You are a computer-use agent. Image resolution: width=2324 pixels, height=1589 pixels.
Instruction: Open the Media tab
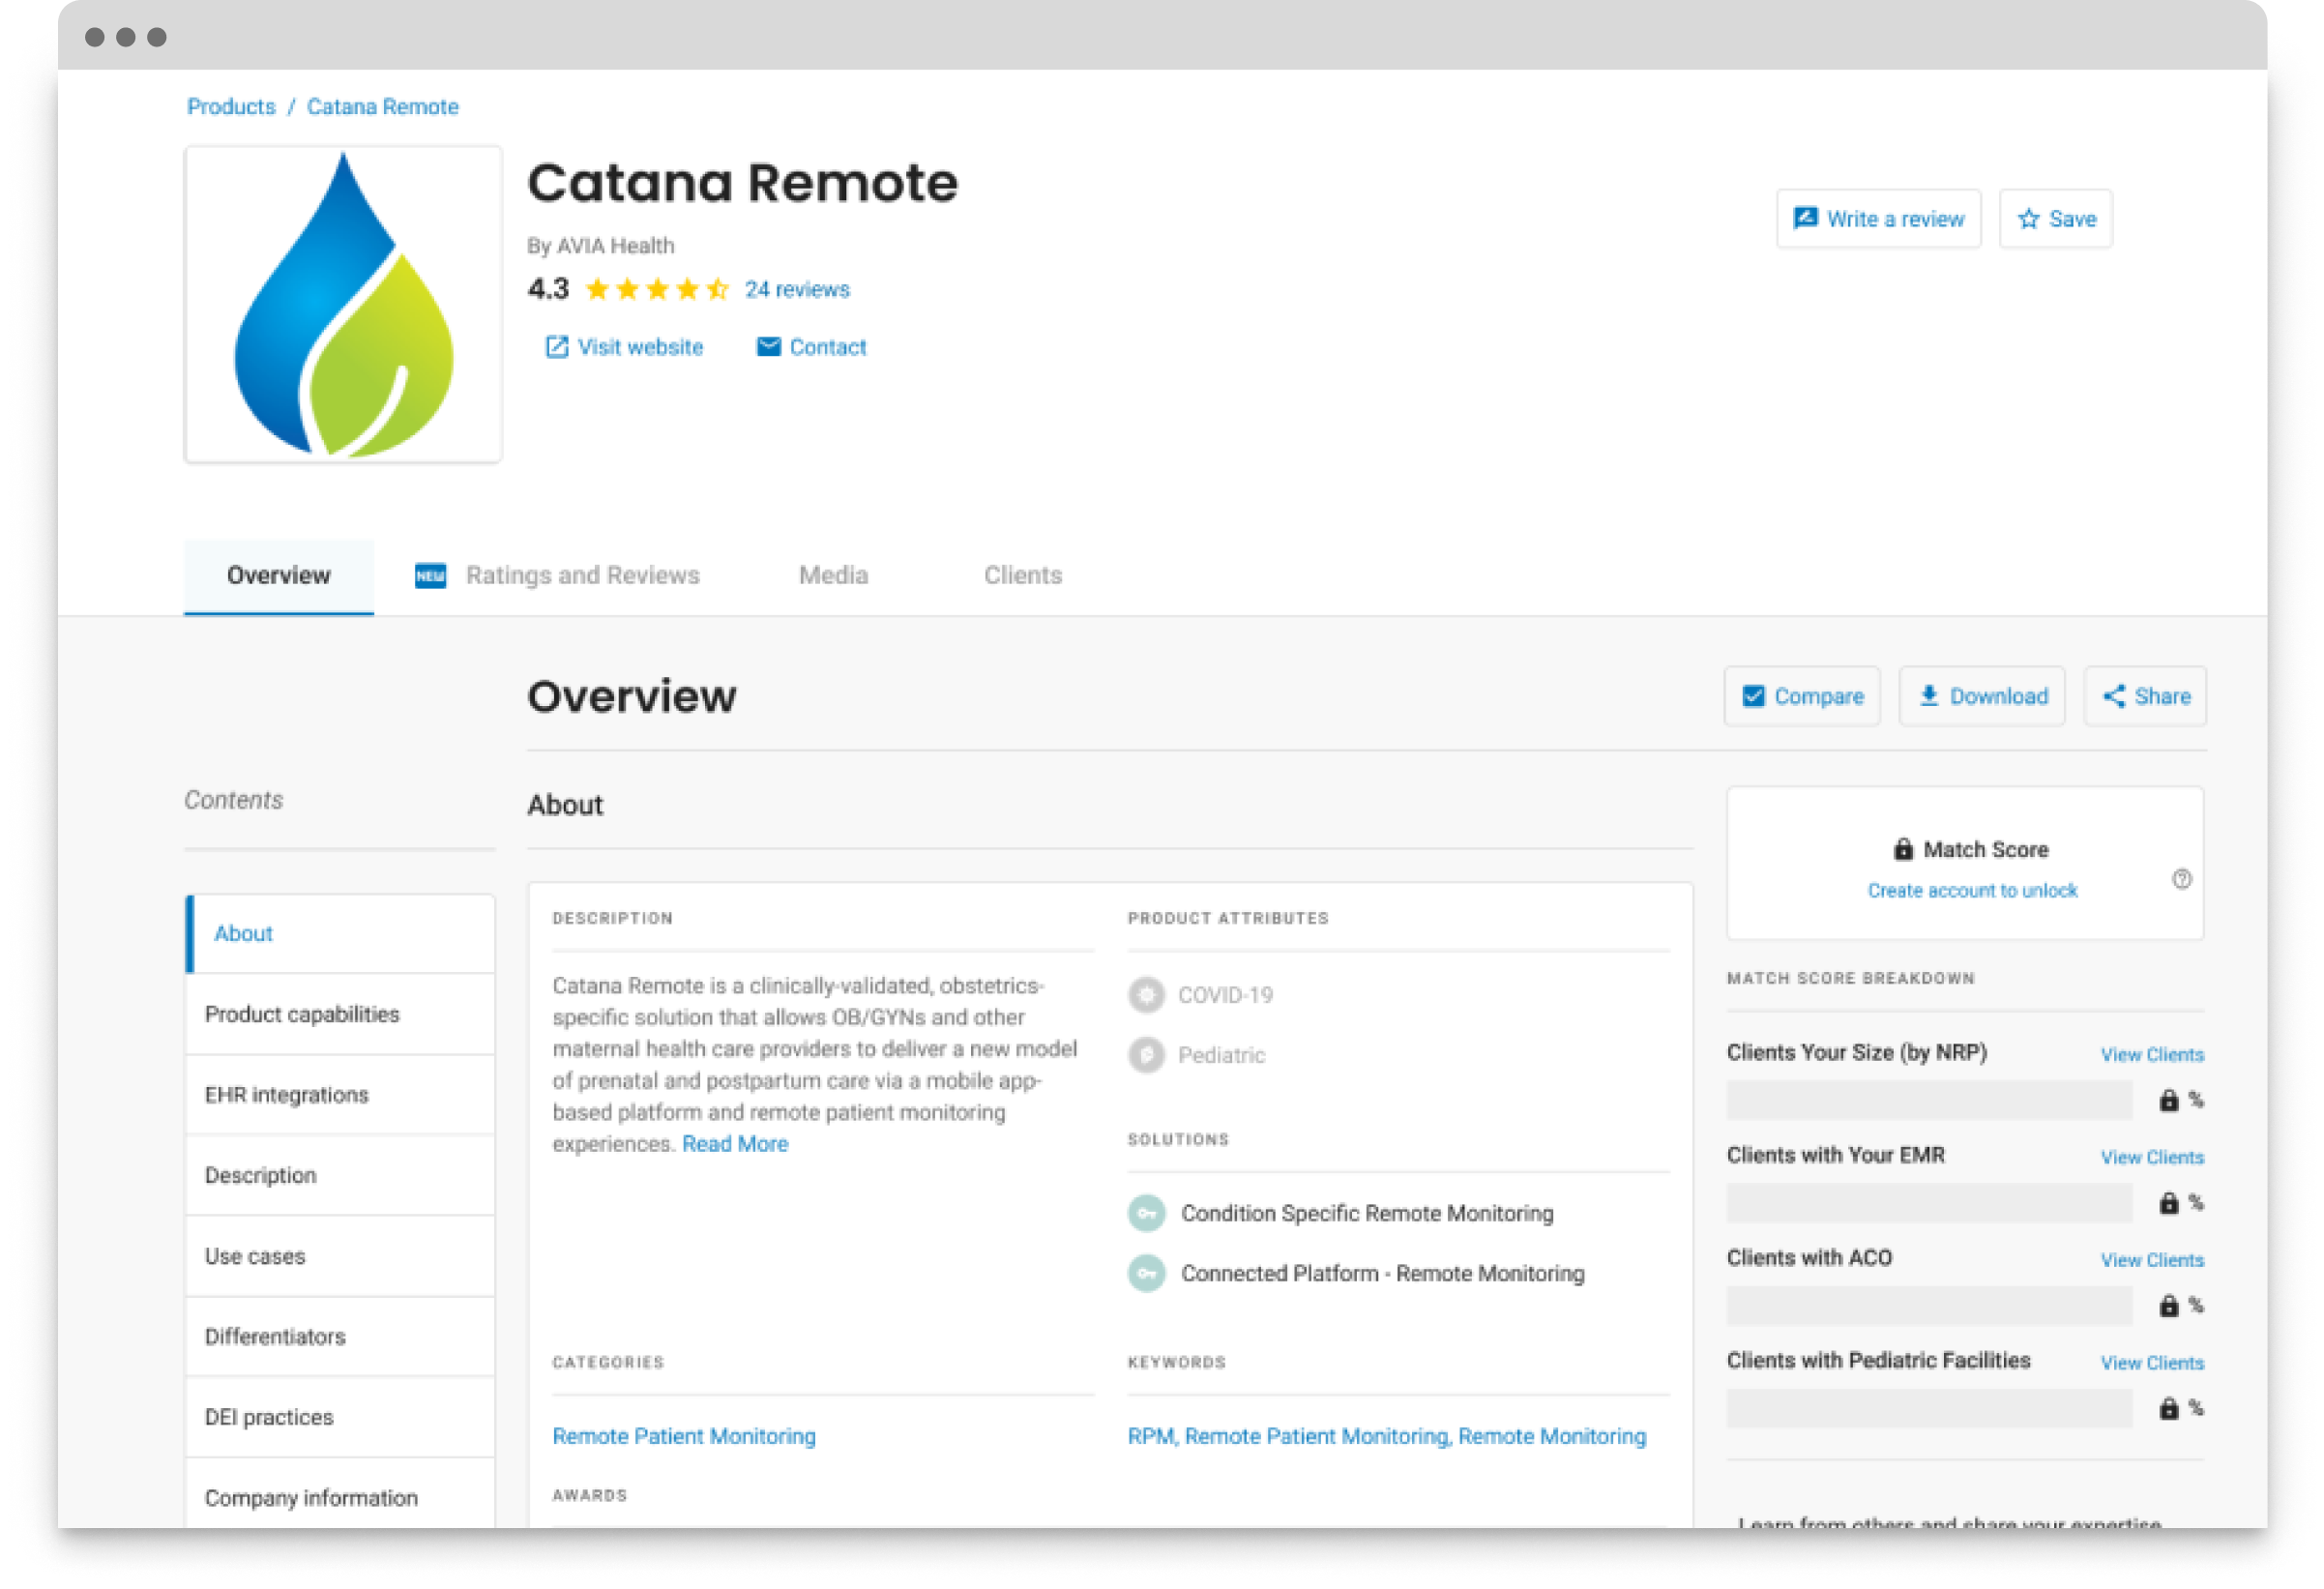tap(833, 575)
